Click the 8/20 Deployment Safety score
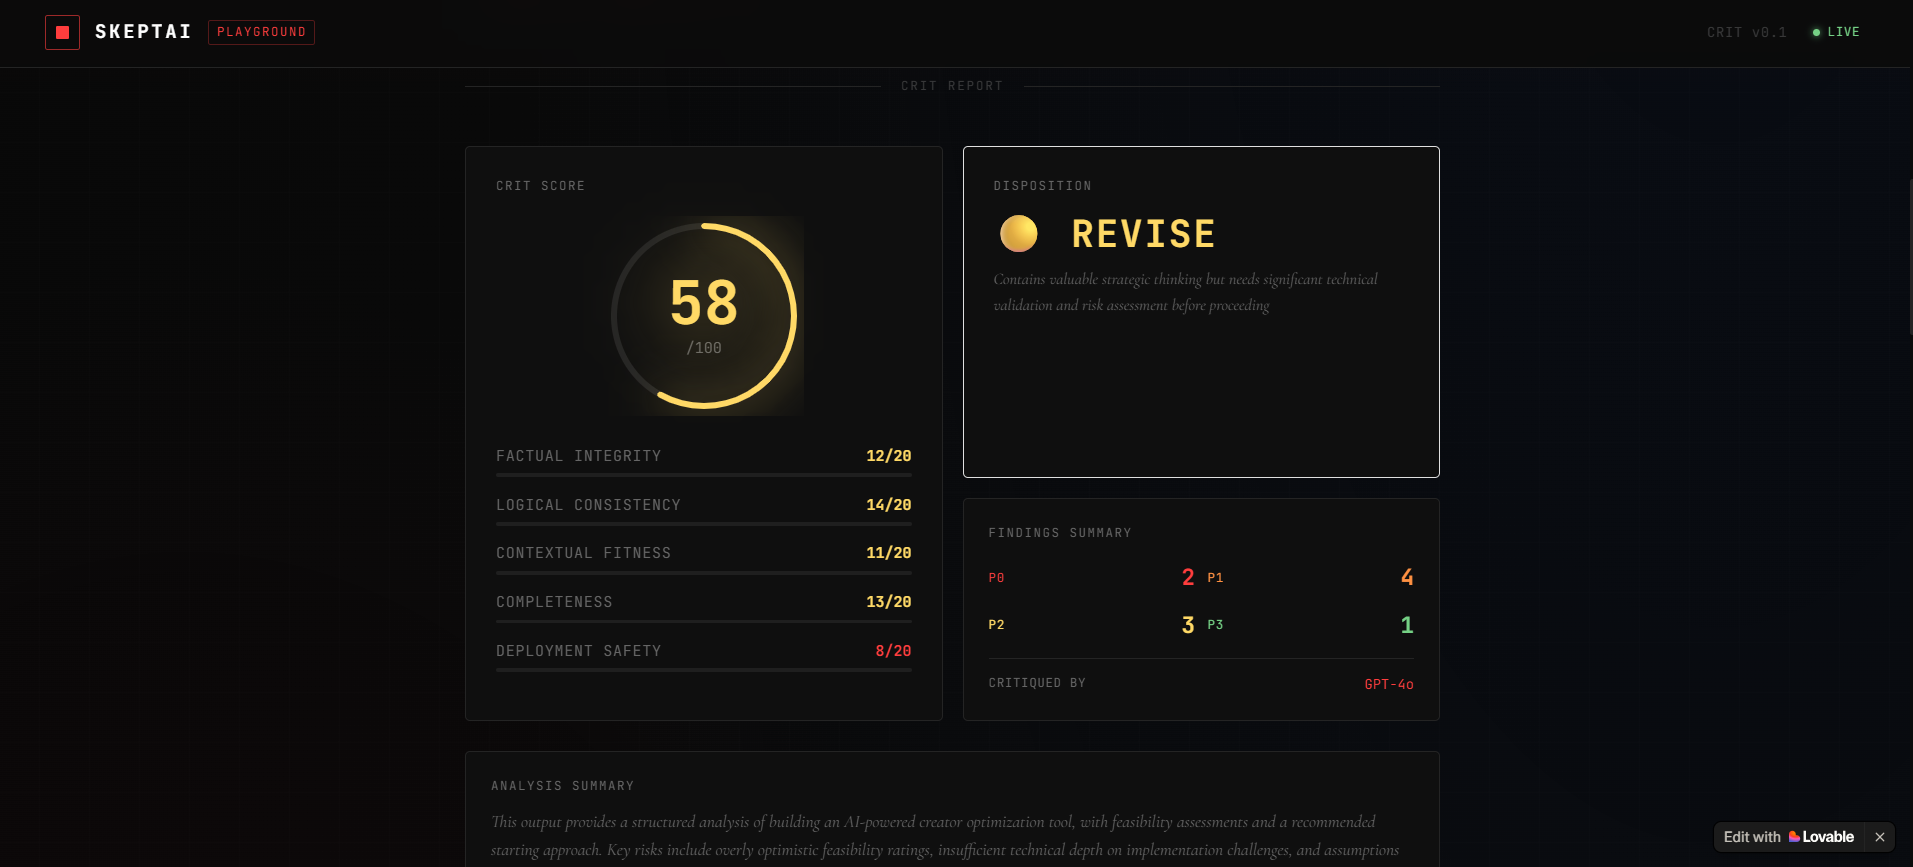 [893, 651]
